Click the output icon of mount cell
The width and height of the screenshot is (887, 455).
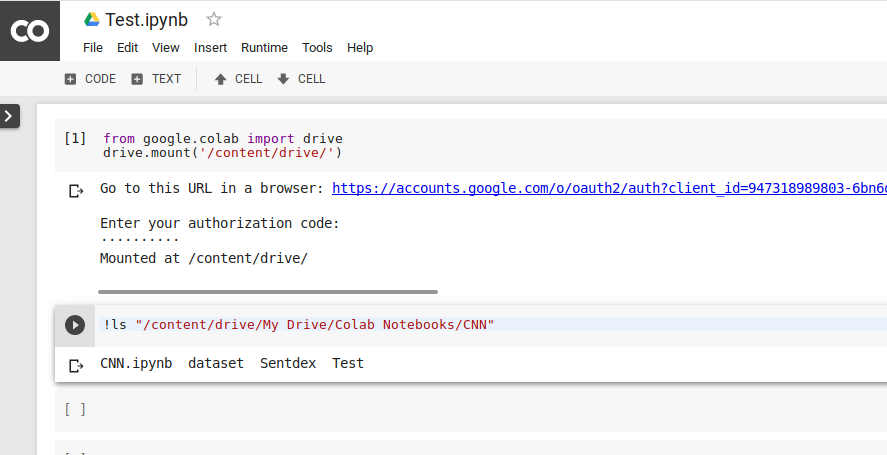76,190
